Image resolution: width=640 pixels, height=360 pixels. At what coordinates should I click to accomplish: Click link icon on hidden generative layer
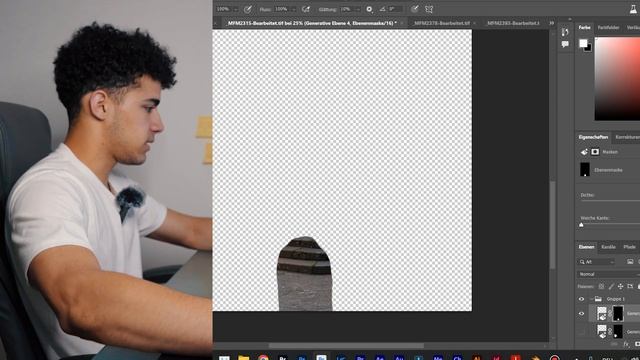coord(610,331)
